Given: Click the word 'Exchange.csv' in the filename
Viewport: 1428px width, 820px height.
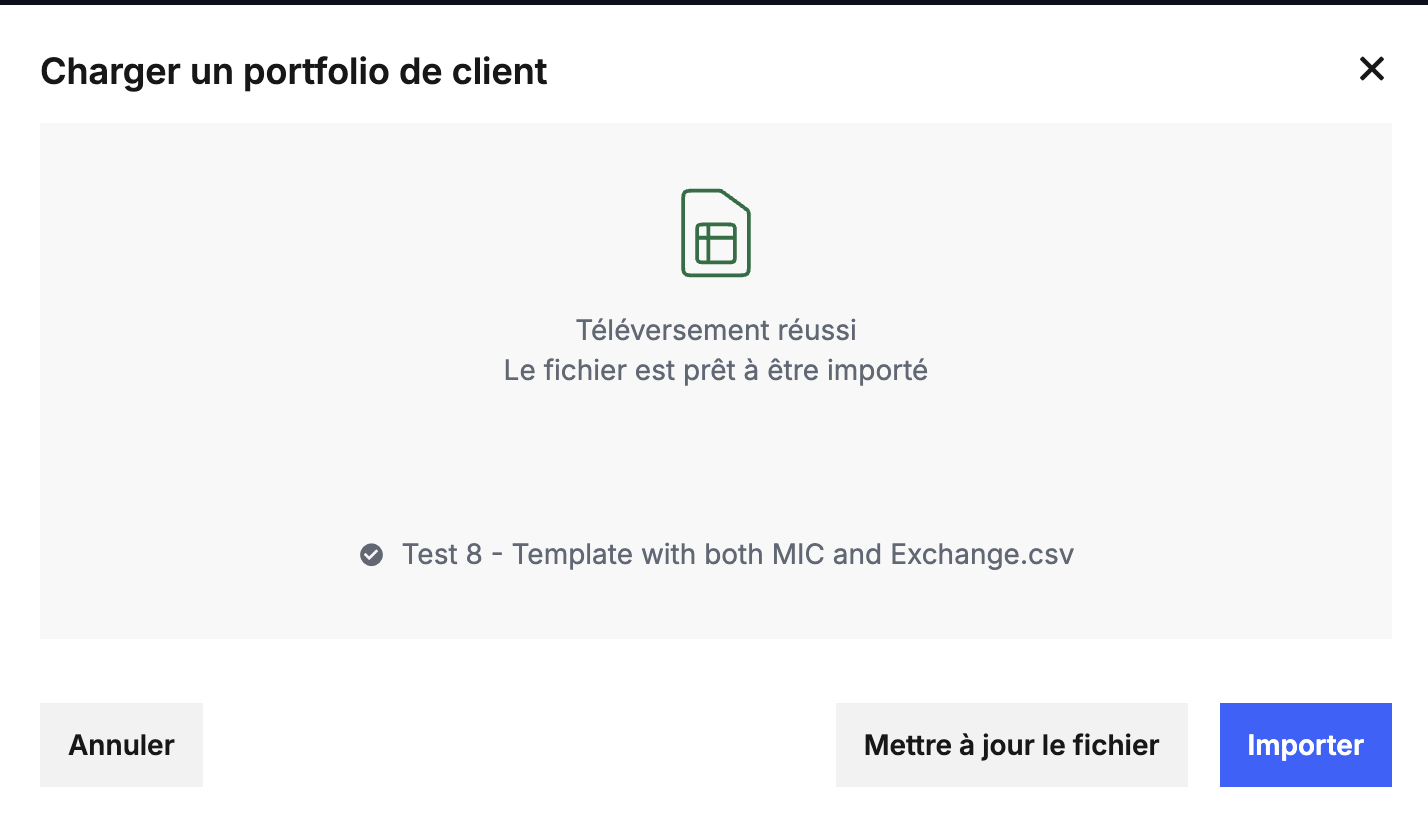Looking at the screenshot, I should click(982, 554).
